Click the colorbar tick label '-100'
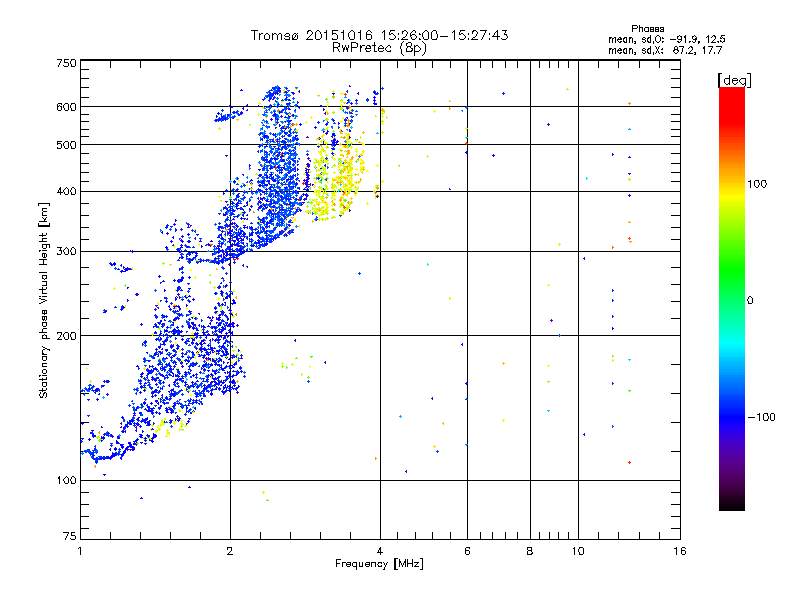This screenshot has width=800, height=600. click(x=761, y=417)
